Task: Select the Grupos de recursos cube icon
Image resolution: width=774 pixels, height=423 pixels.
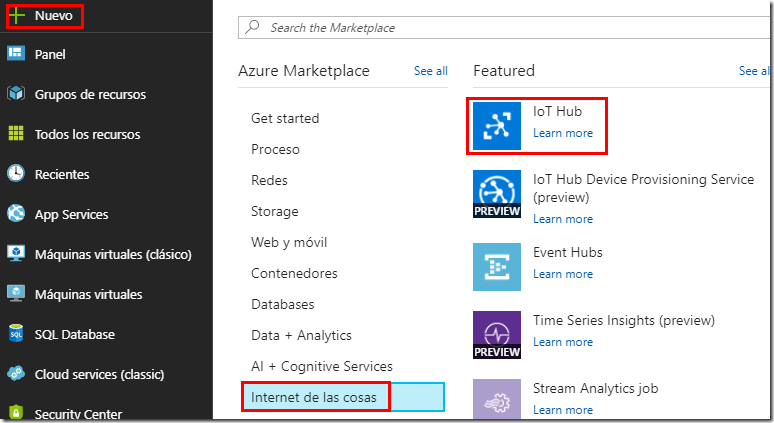Action: coord(16,93)
